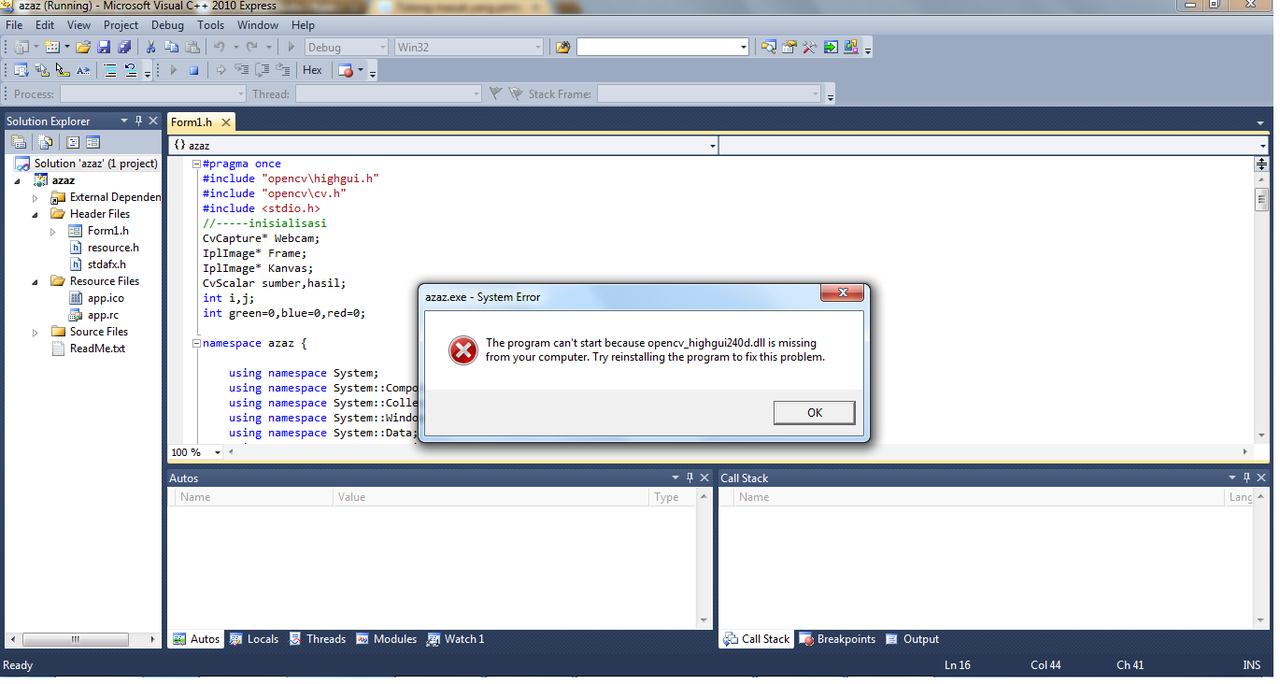Screen dimensions: 1280x684
Task: Click Solution Explorer Properties icon
Action: [18, 142]
